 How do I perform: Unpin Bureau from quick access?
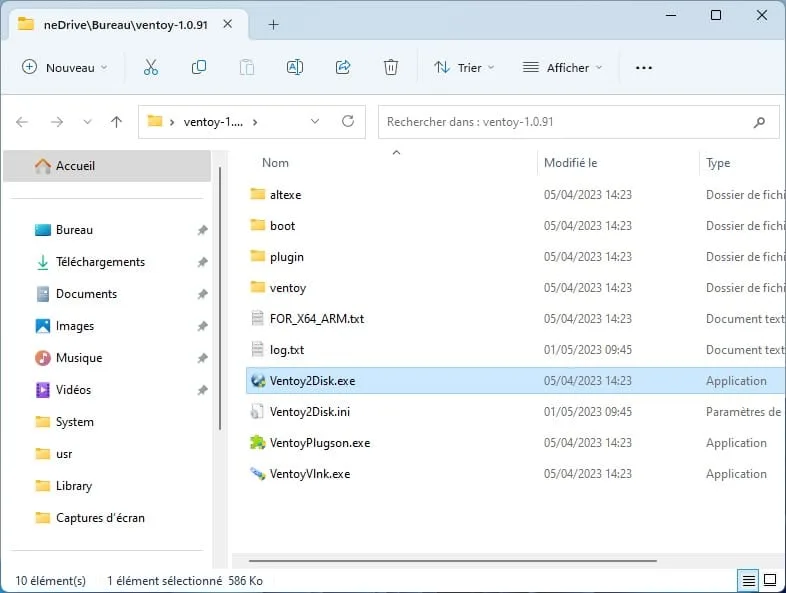202,230
